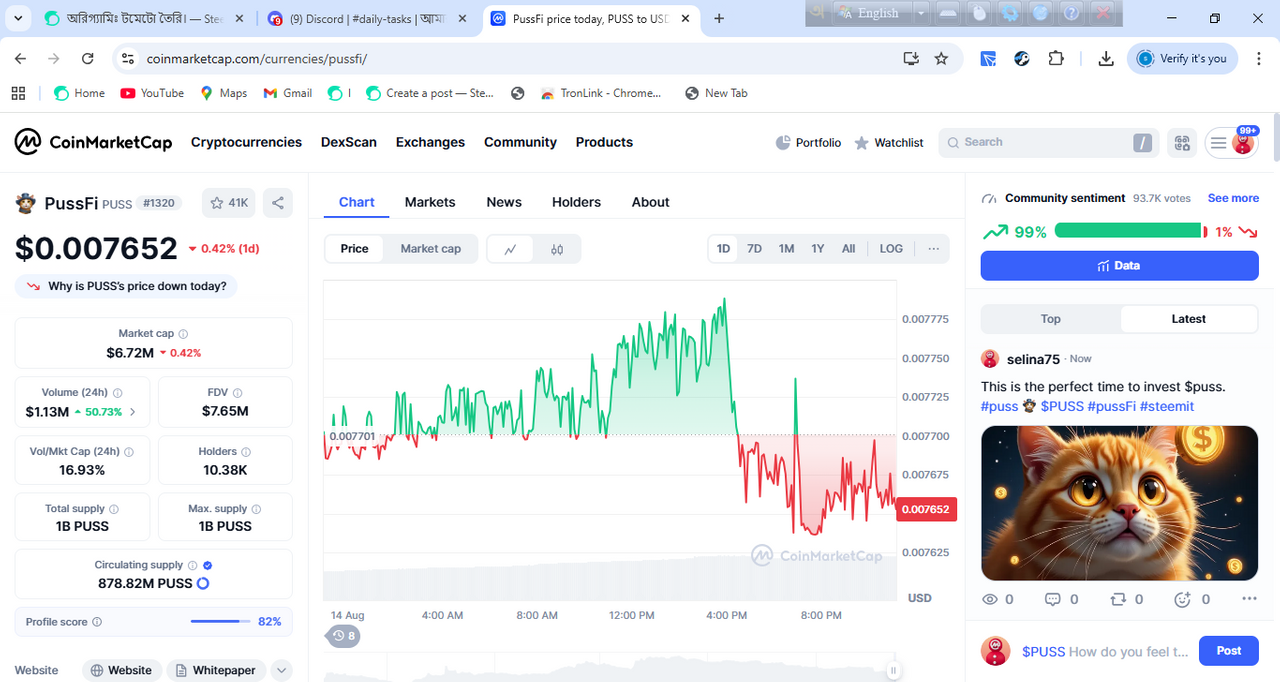Click the blue Data button
Screen dimensions: 1280x682
[1119, 266]
